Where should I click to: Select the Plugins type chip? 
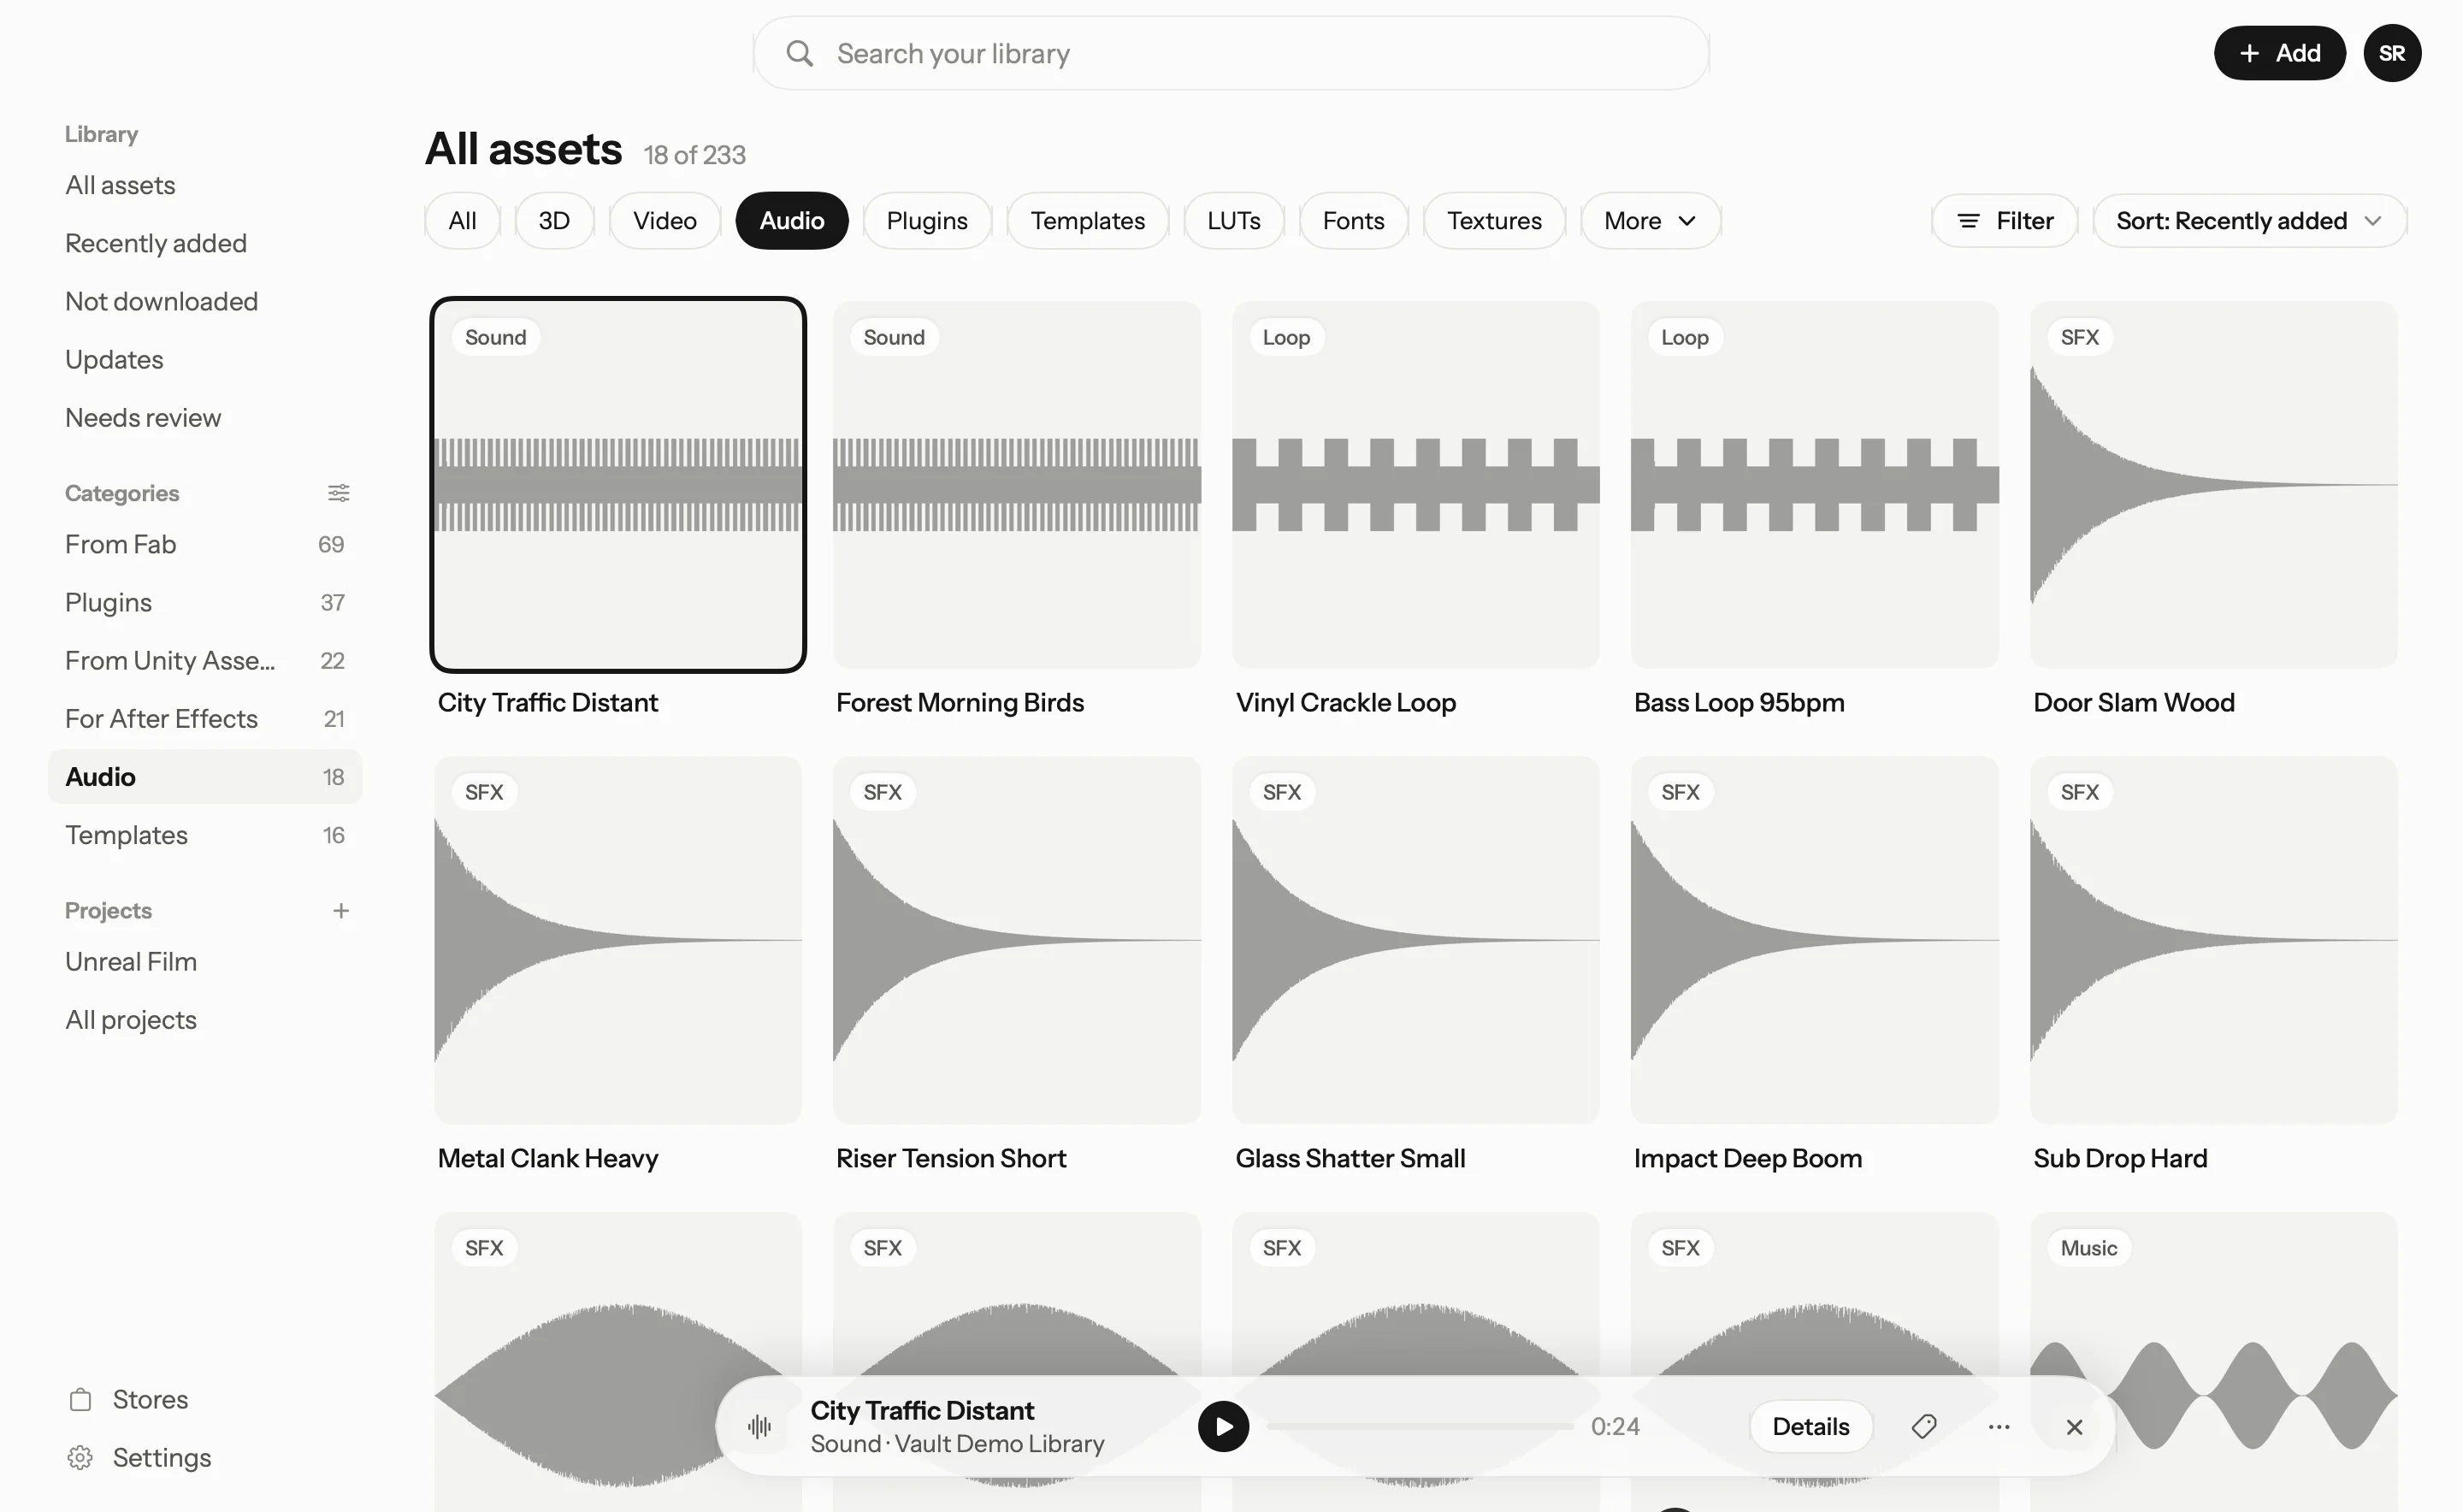click(927, 221)
